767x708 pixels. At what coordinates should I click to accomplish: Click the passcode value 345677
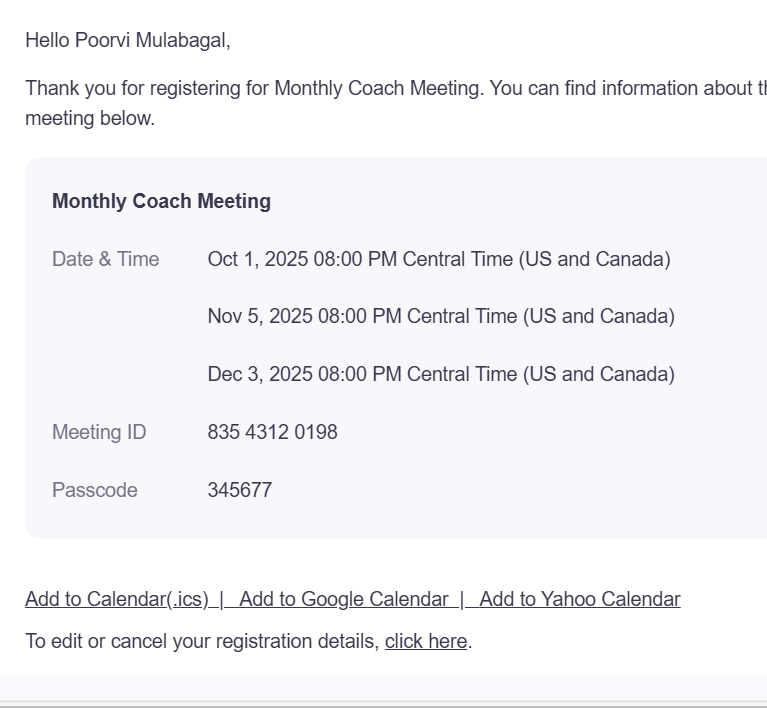coord(240,490)
